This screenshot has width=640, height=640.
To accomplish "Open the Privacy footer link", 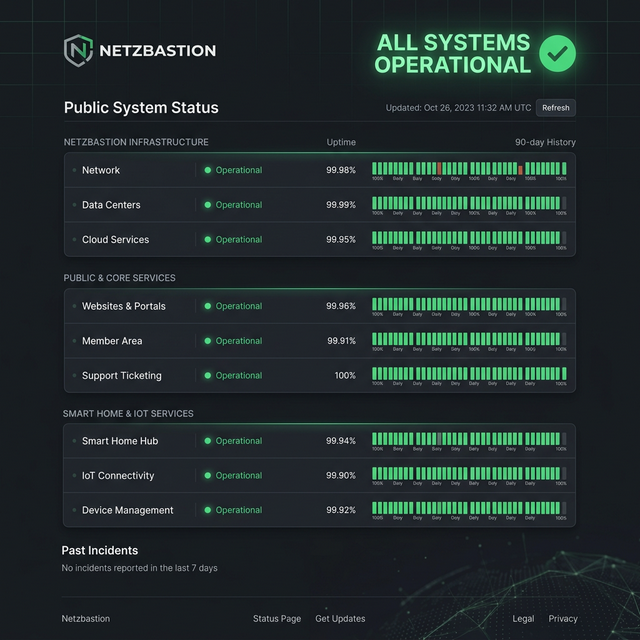I will [x=563, y=619].
